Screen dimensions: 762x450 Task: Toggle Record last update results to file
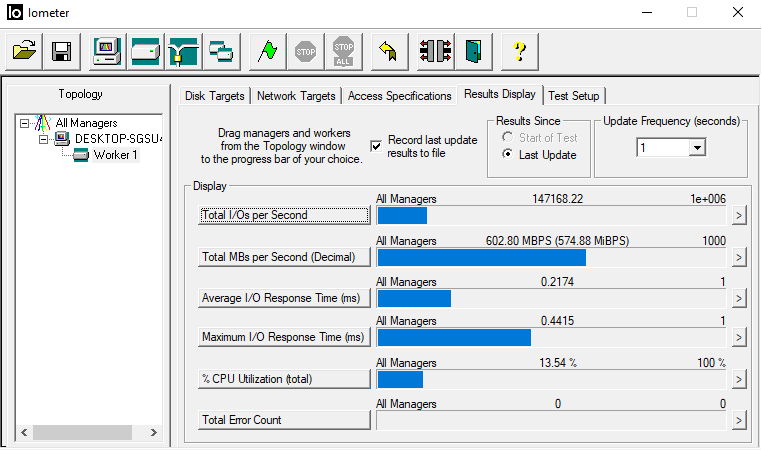coord(376,146)
